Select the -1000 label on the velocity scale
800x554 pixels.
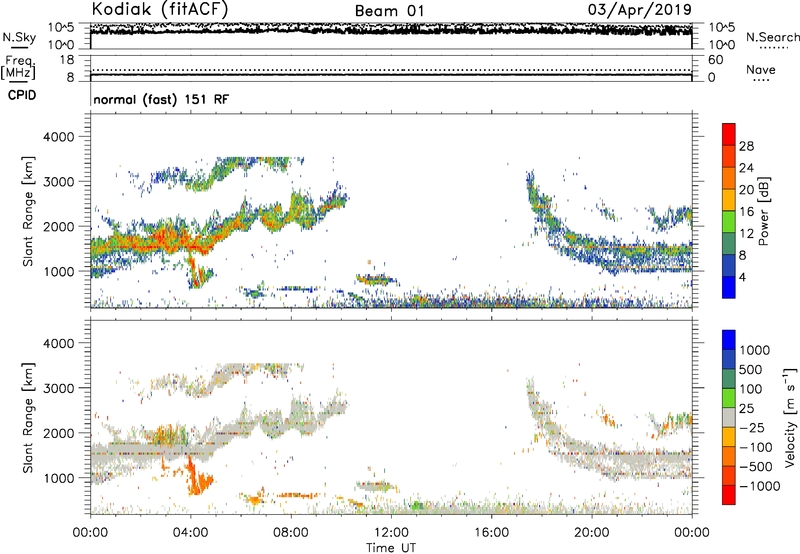pos(760,486)
